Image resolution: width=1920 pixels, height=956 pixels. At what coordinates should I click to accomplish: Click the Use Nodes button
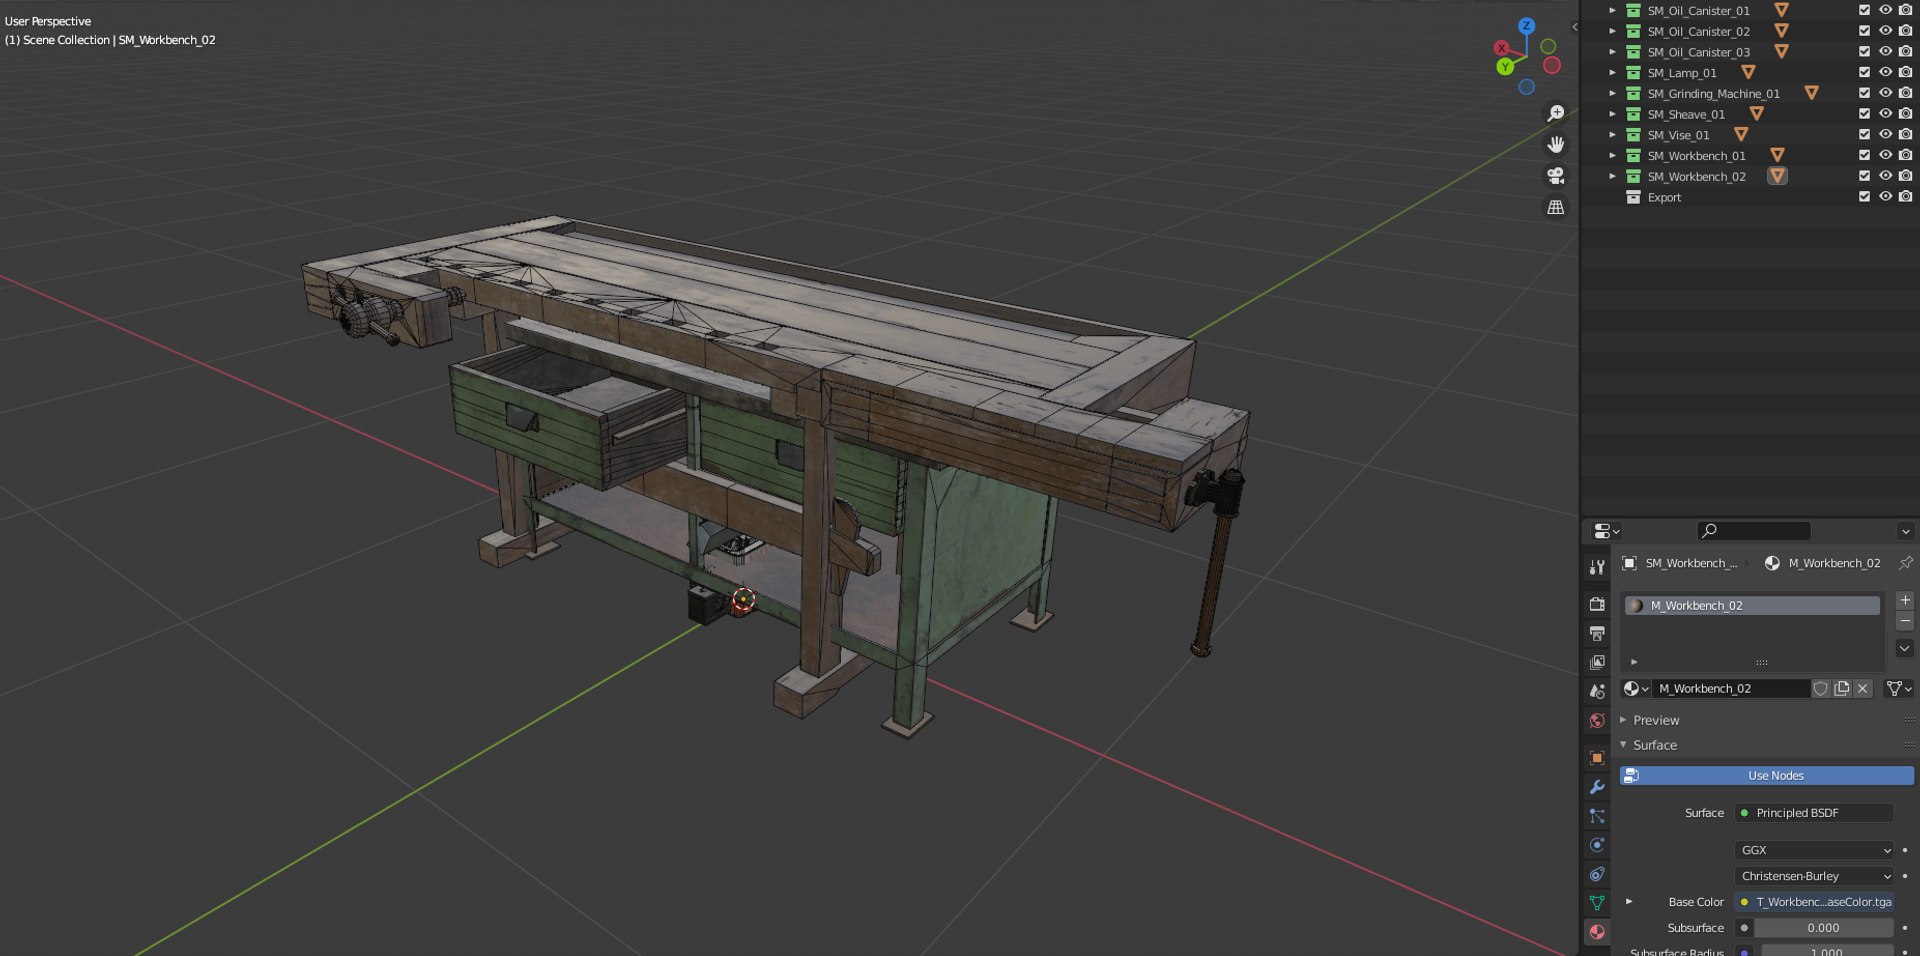[x=1767, y=775]
